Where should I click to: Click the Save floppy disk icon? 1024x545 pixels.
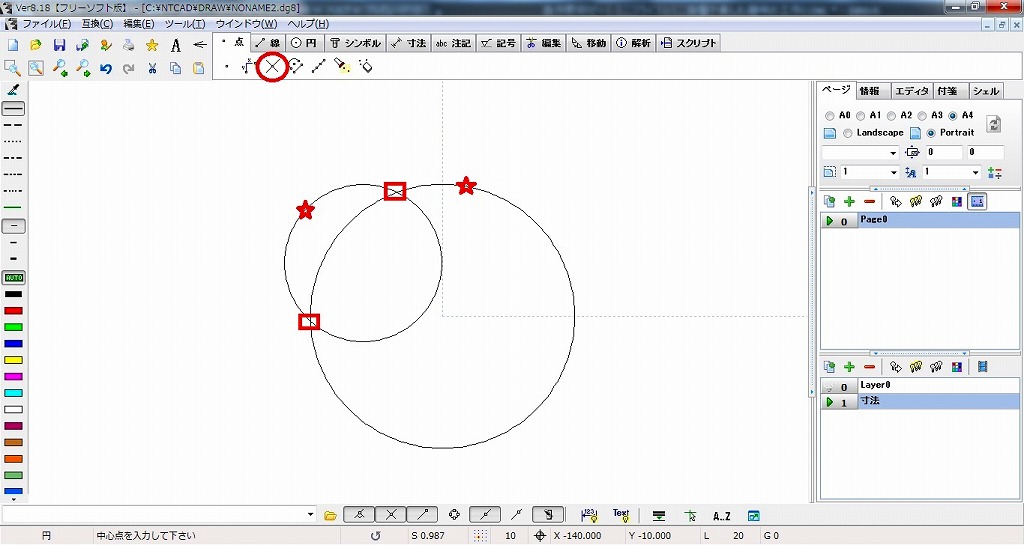(x=59, y=45)
